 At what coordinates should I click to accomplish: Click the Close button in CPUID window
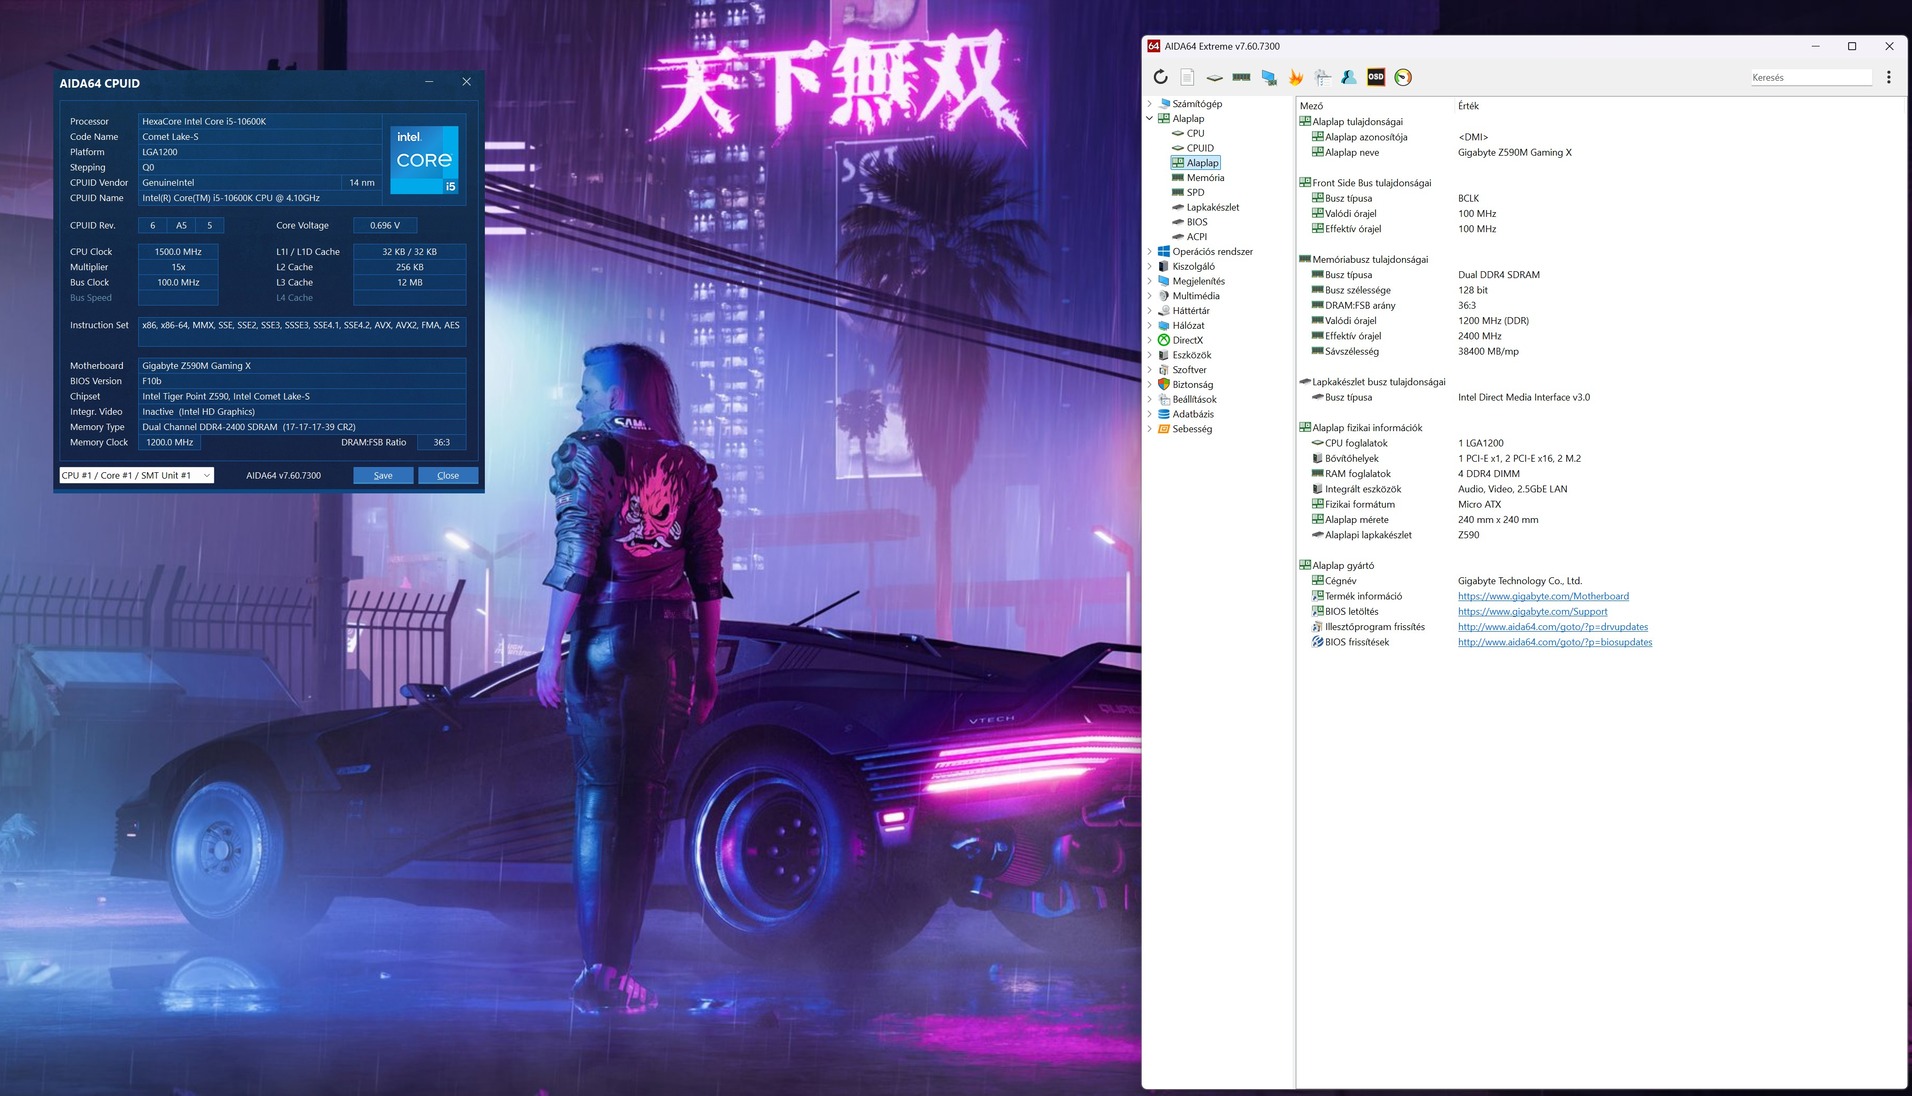click(448, 475)
